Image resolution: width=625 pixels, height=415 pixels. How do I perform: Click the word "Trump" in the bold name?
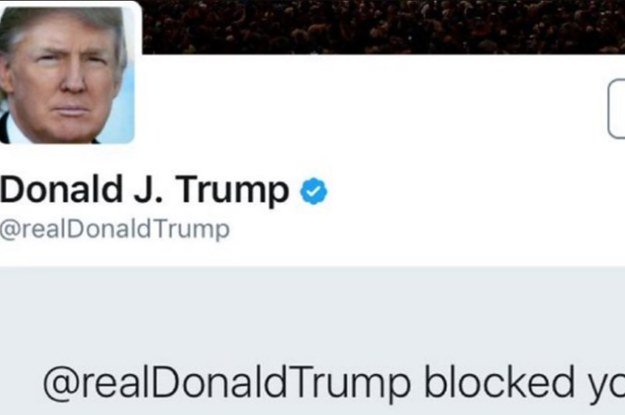tap(233, 191)
